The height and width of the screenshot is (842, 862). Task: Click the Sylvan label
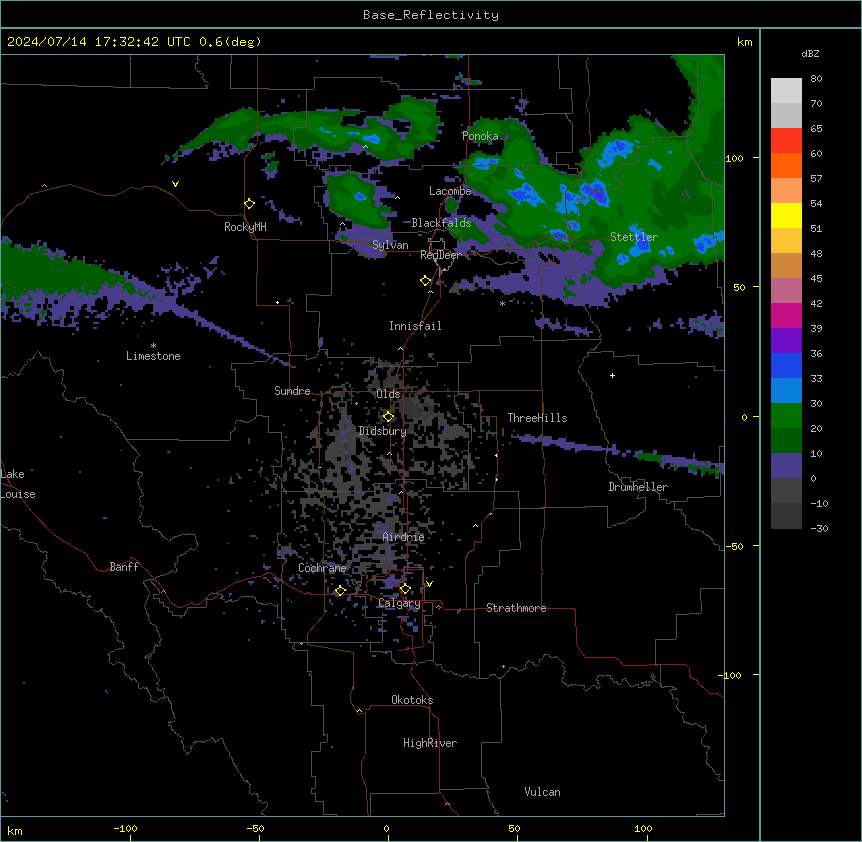click(390, 245)
